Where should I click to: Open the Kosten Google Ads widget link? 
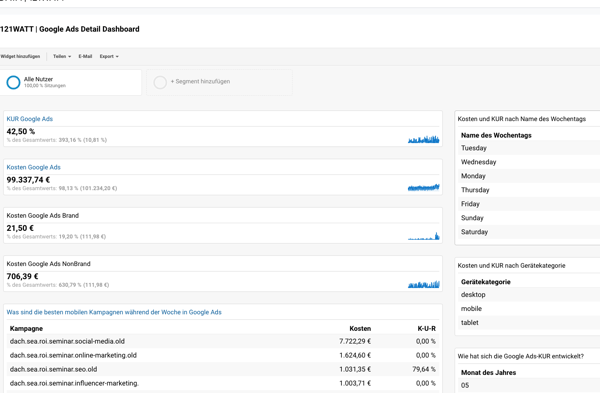click(33, 167)
